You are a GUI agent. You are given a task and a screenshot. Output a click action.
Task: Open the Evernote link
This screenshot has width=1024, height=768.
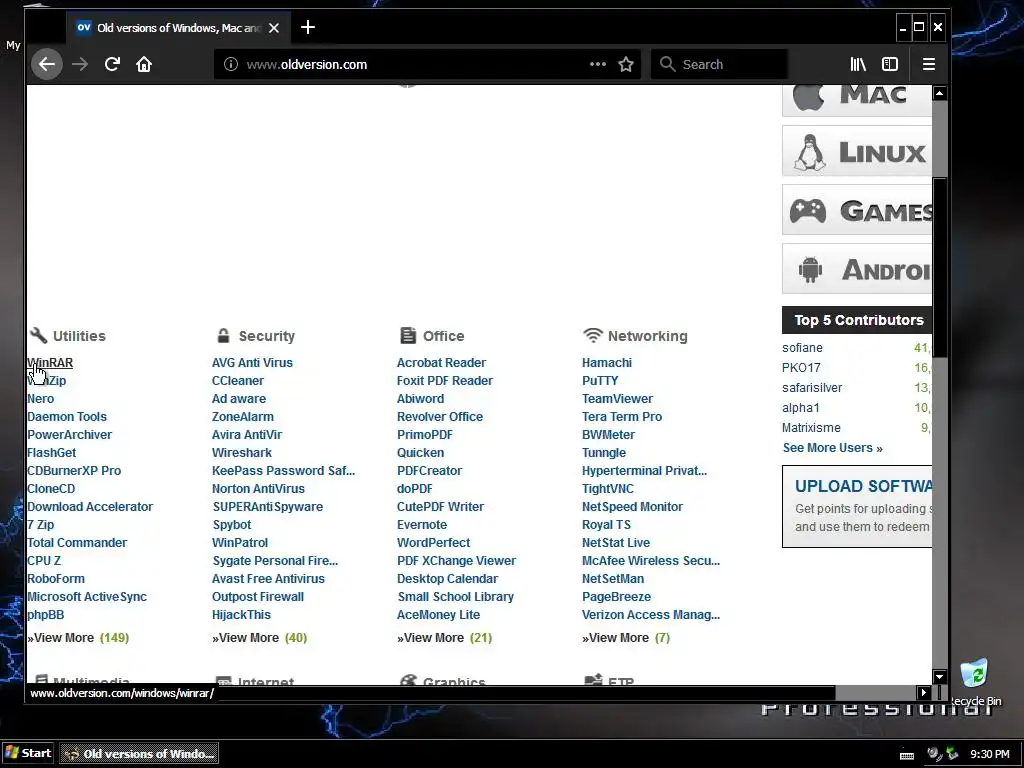pyautogui.click(x=422, y=524)
